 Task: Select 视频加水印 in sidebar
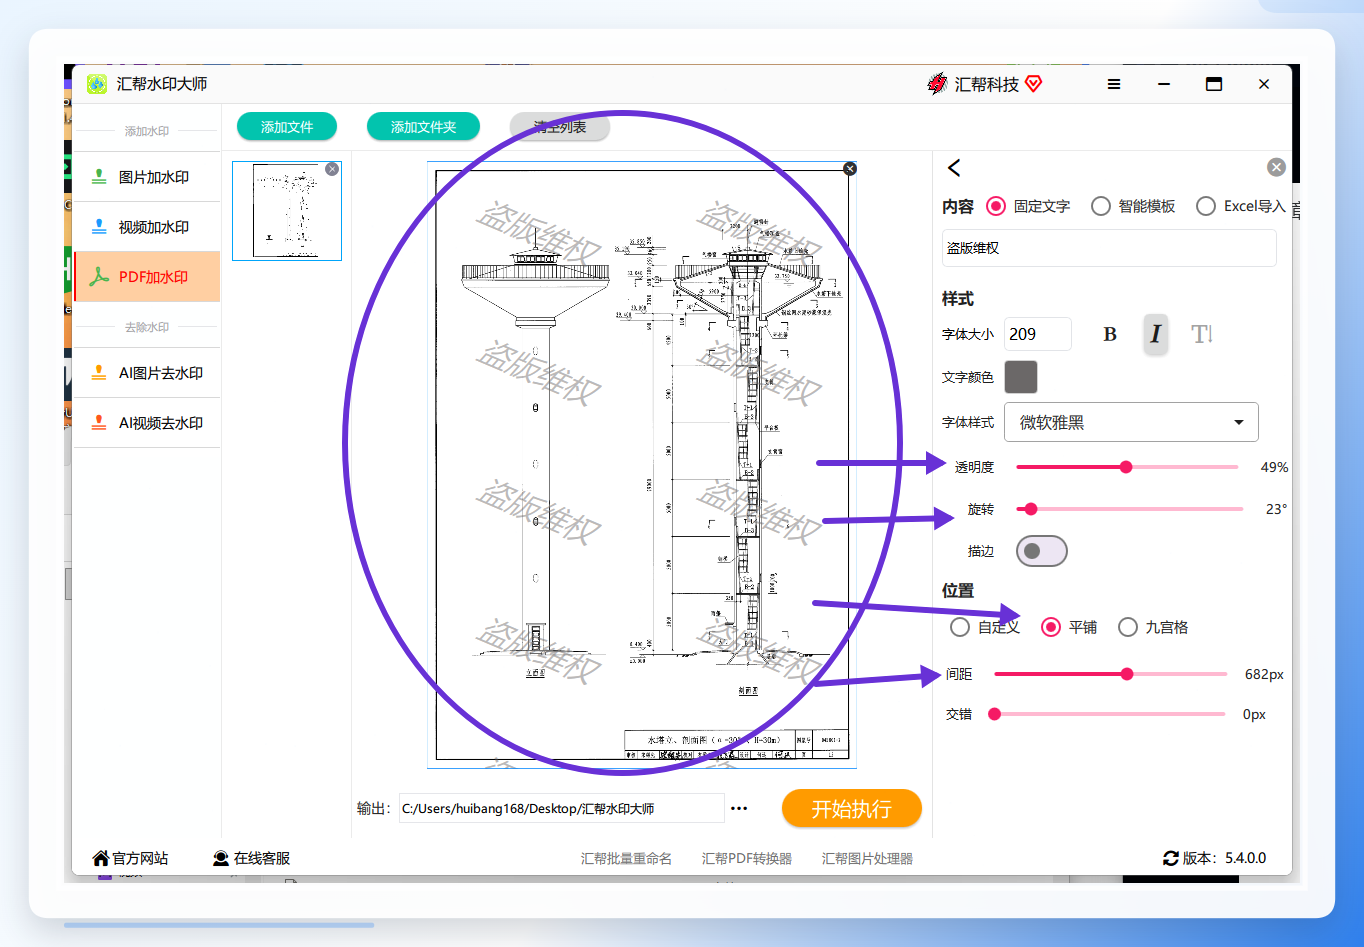pos(146,227)
